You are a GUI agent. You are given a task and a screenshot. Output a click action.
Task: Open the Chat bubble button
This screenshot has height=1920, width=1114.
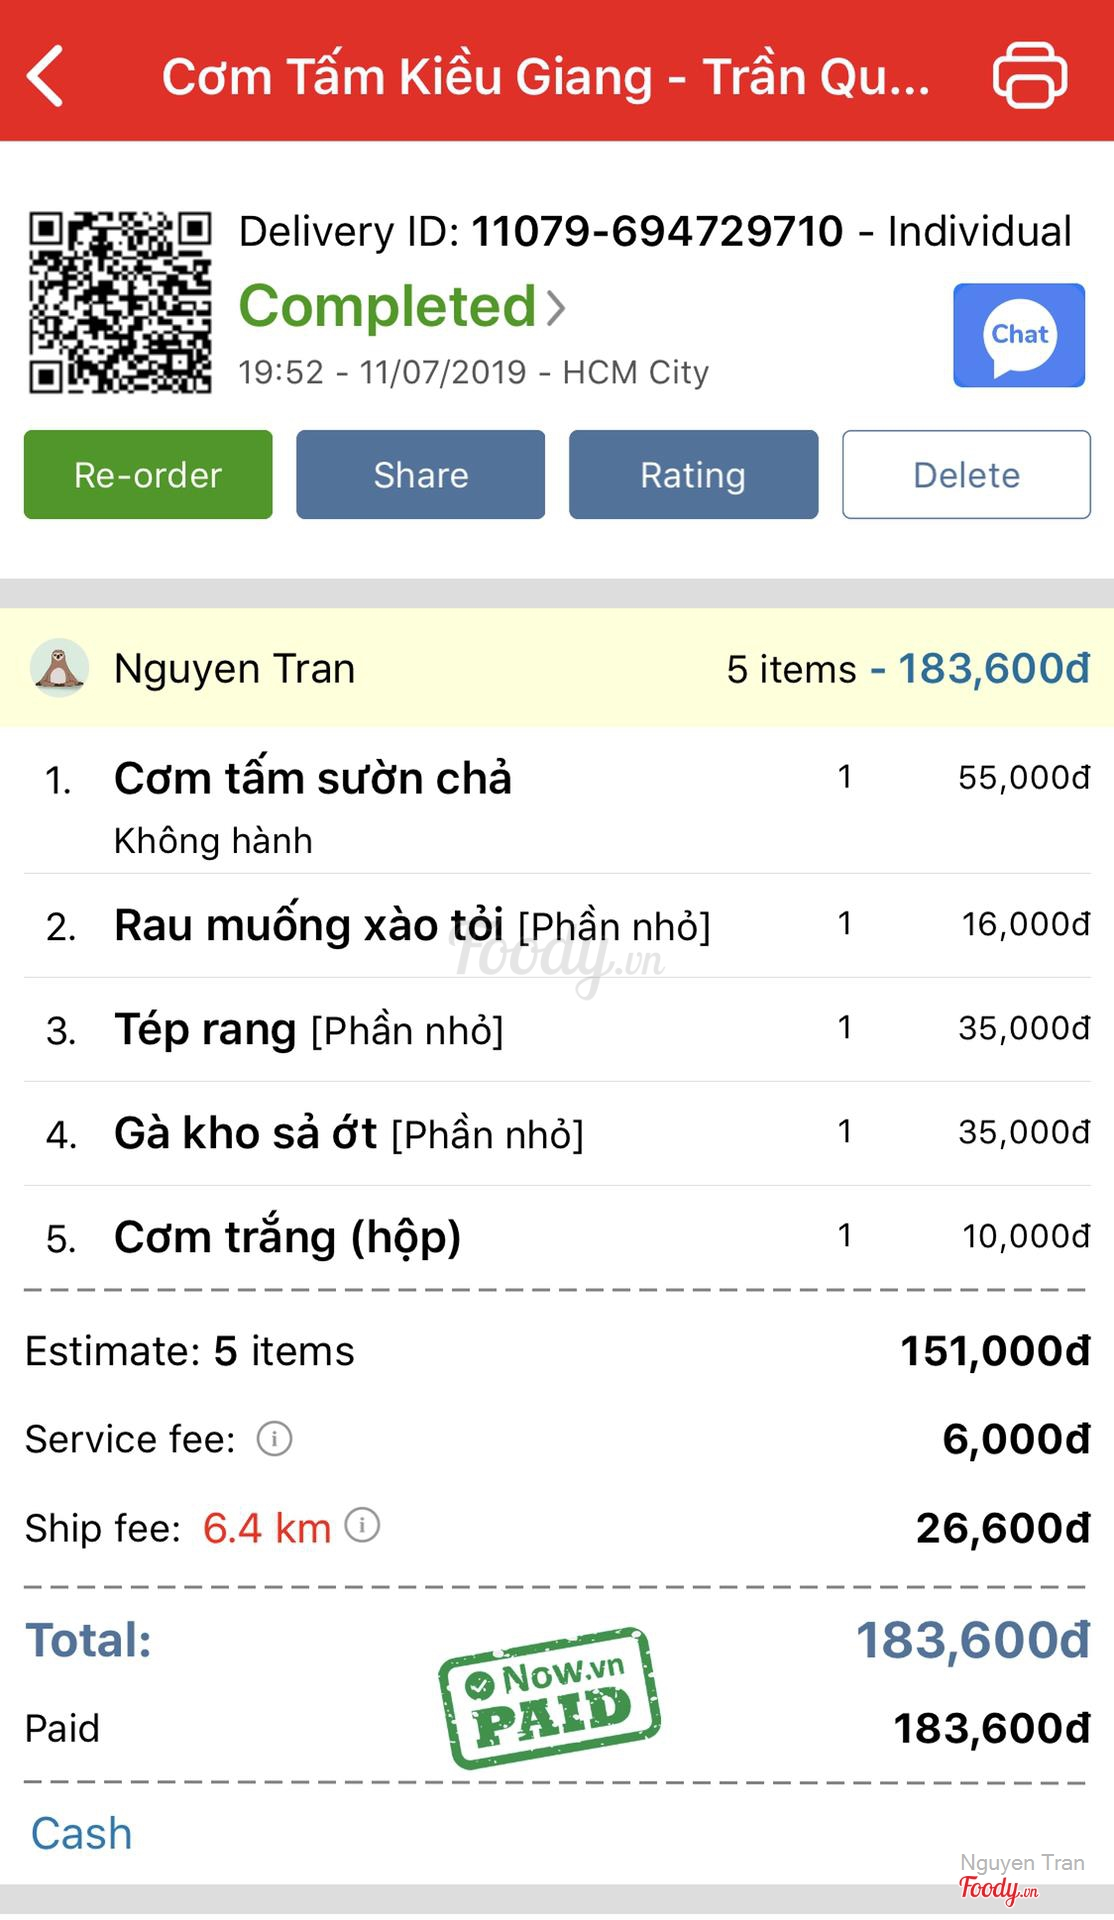[1018, 336]
